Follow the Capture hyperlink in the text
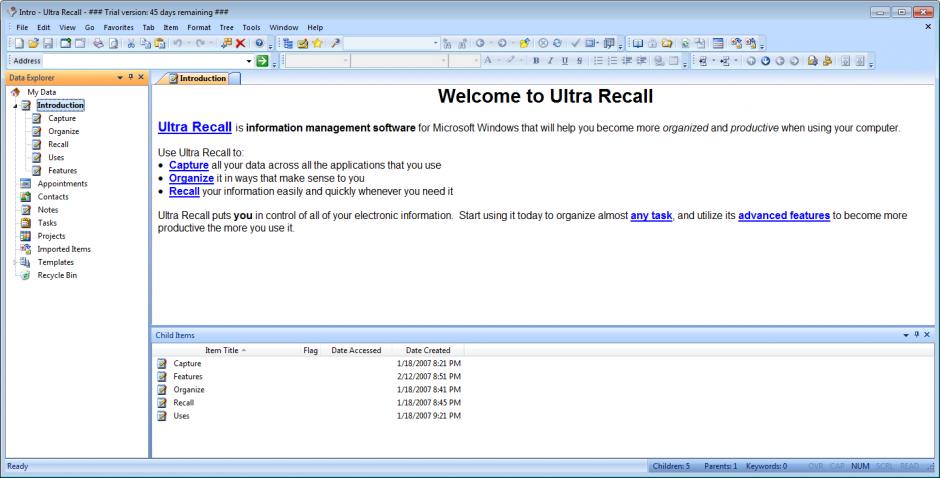The width and height of the screenshot is (940, 478). point(189,165)
